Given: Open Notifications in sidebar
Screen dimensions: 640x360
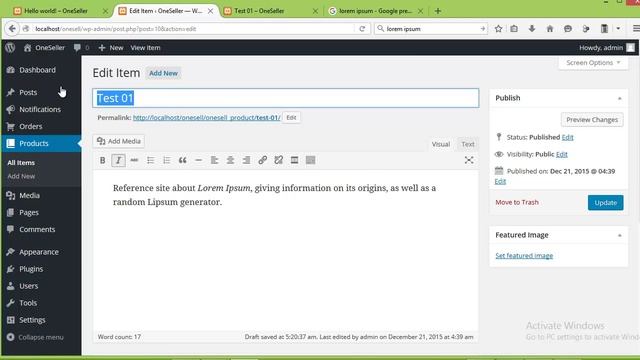Looking at the screenshot, I should (41, 109).
